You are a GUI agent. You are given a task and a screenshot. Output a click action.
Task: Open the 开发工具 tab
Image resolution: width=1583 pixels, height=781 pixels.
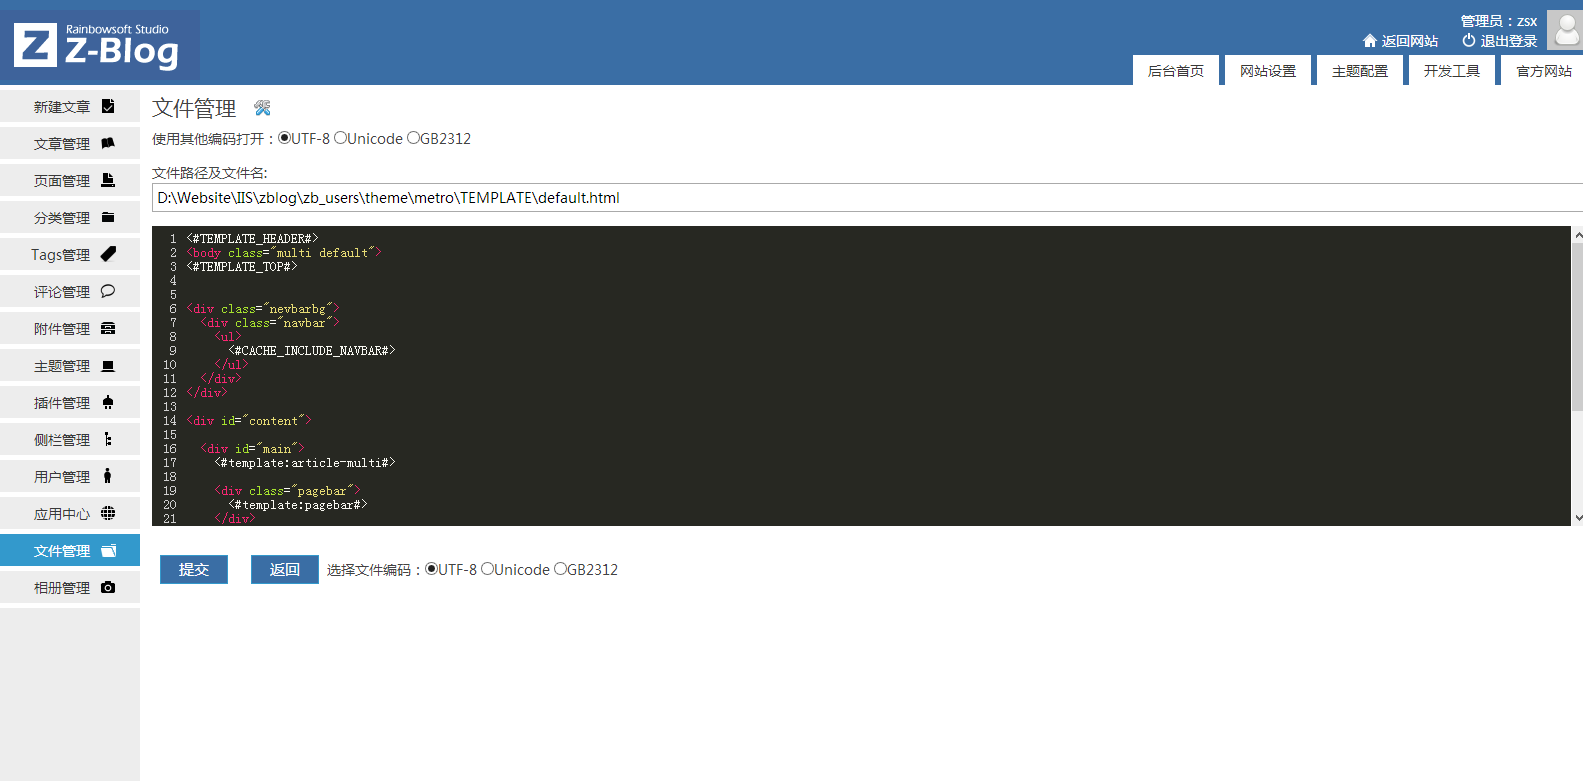point(1452,70)
